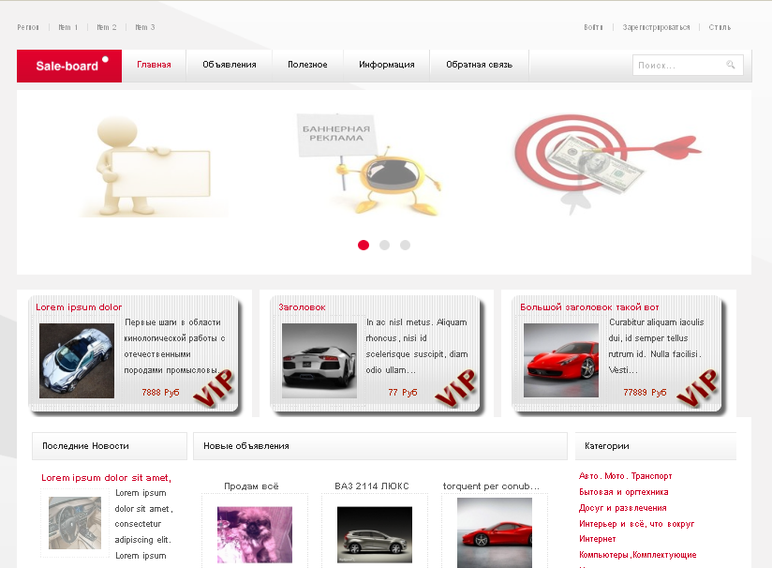Click the white Lamborghini ad thumbnail

(x=319, y=360)
